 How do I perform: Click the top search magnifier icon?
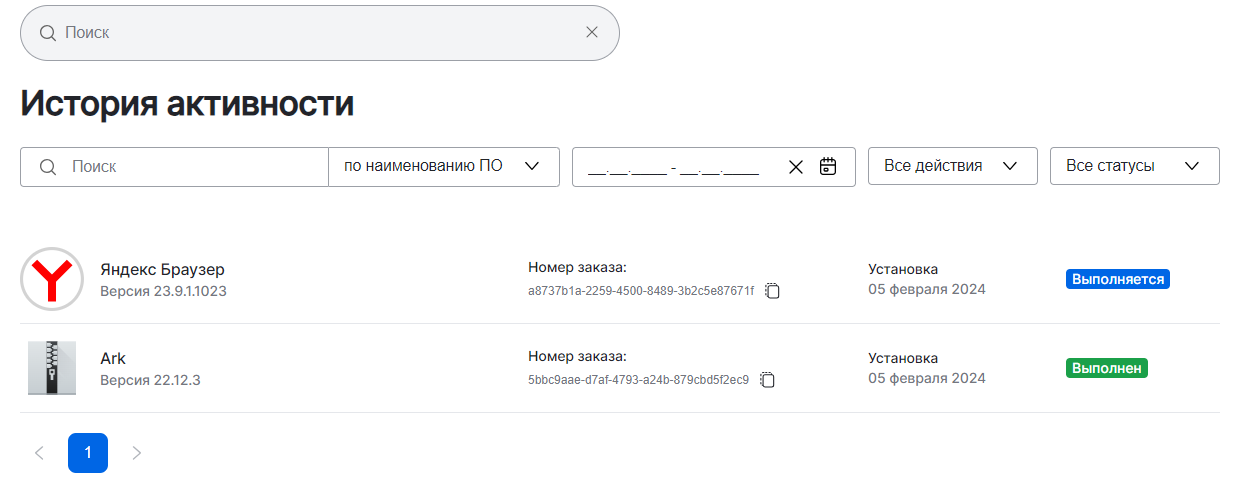point(47,32)
